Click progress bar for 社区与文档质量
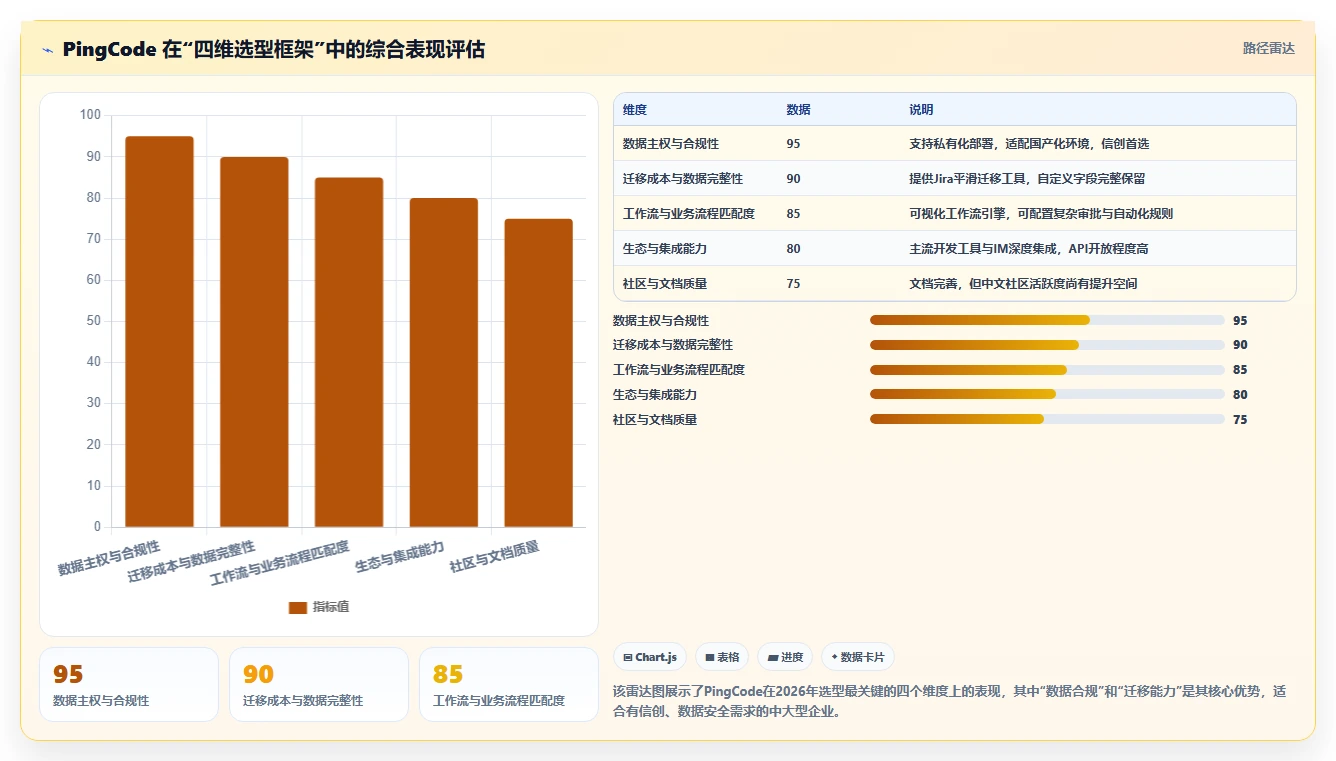This screenshot has width=1336, height=761. pos(1047,419)
